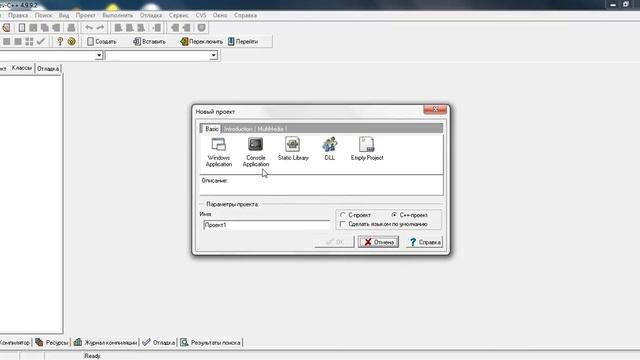
Task: Open the Справка menu in menu bar
Action: (245, 15)
